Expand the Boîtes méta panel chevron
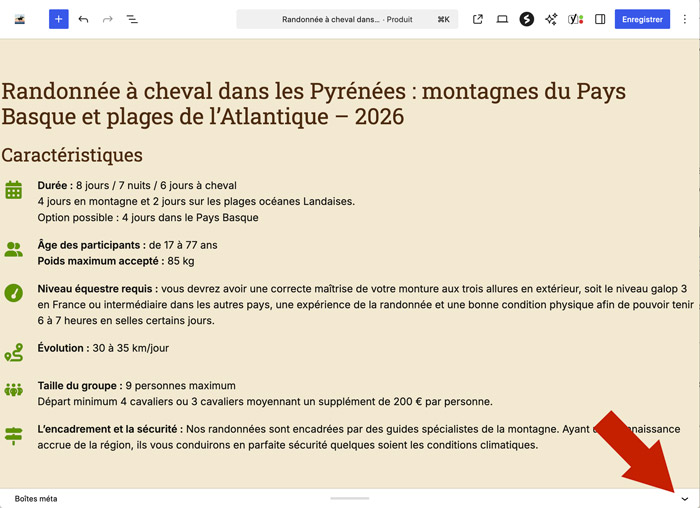 [x=684, y=499]
